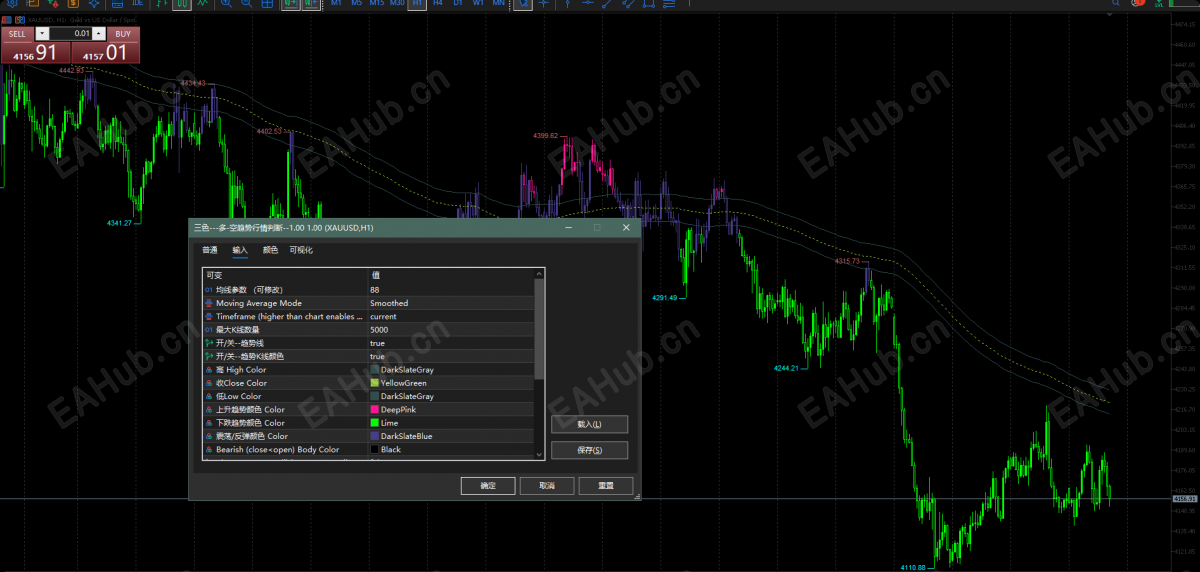
Task: Set timeframe to M5
Action: click(356, 4)
